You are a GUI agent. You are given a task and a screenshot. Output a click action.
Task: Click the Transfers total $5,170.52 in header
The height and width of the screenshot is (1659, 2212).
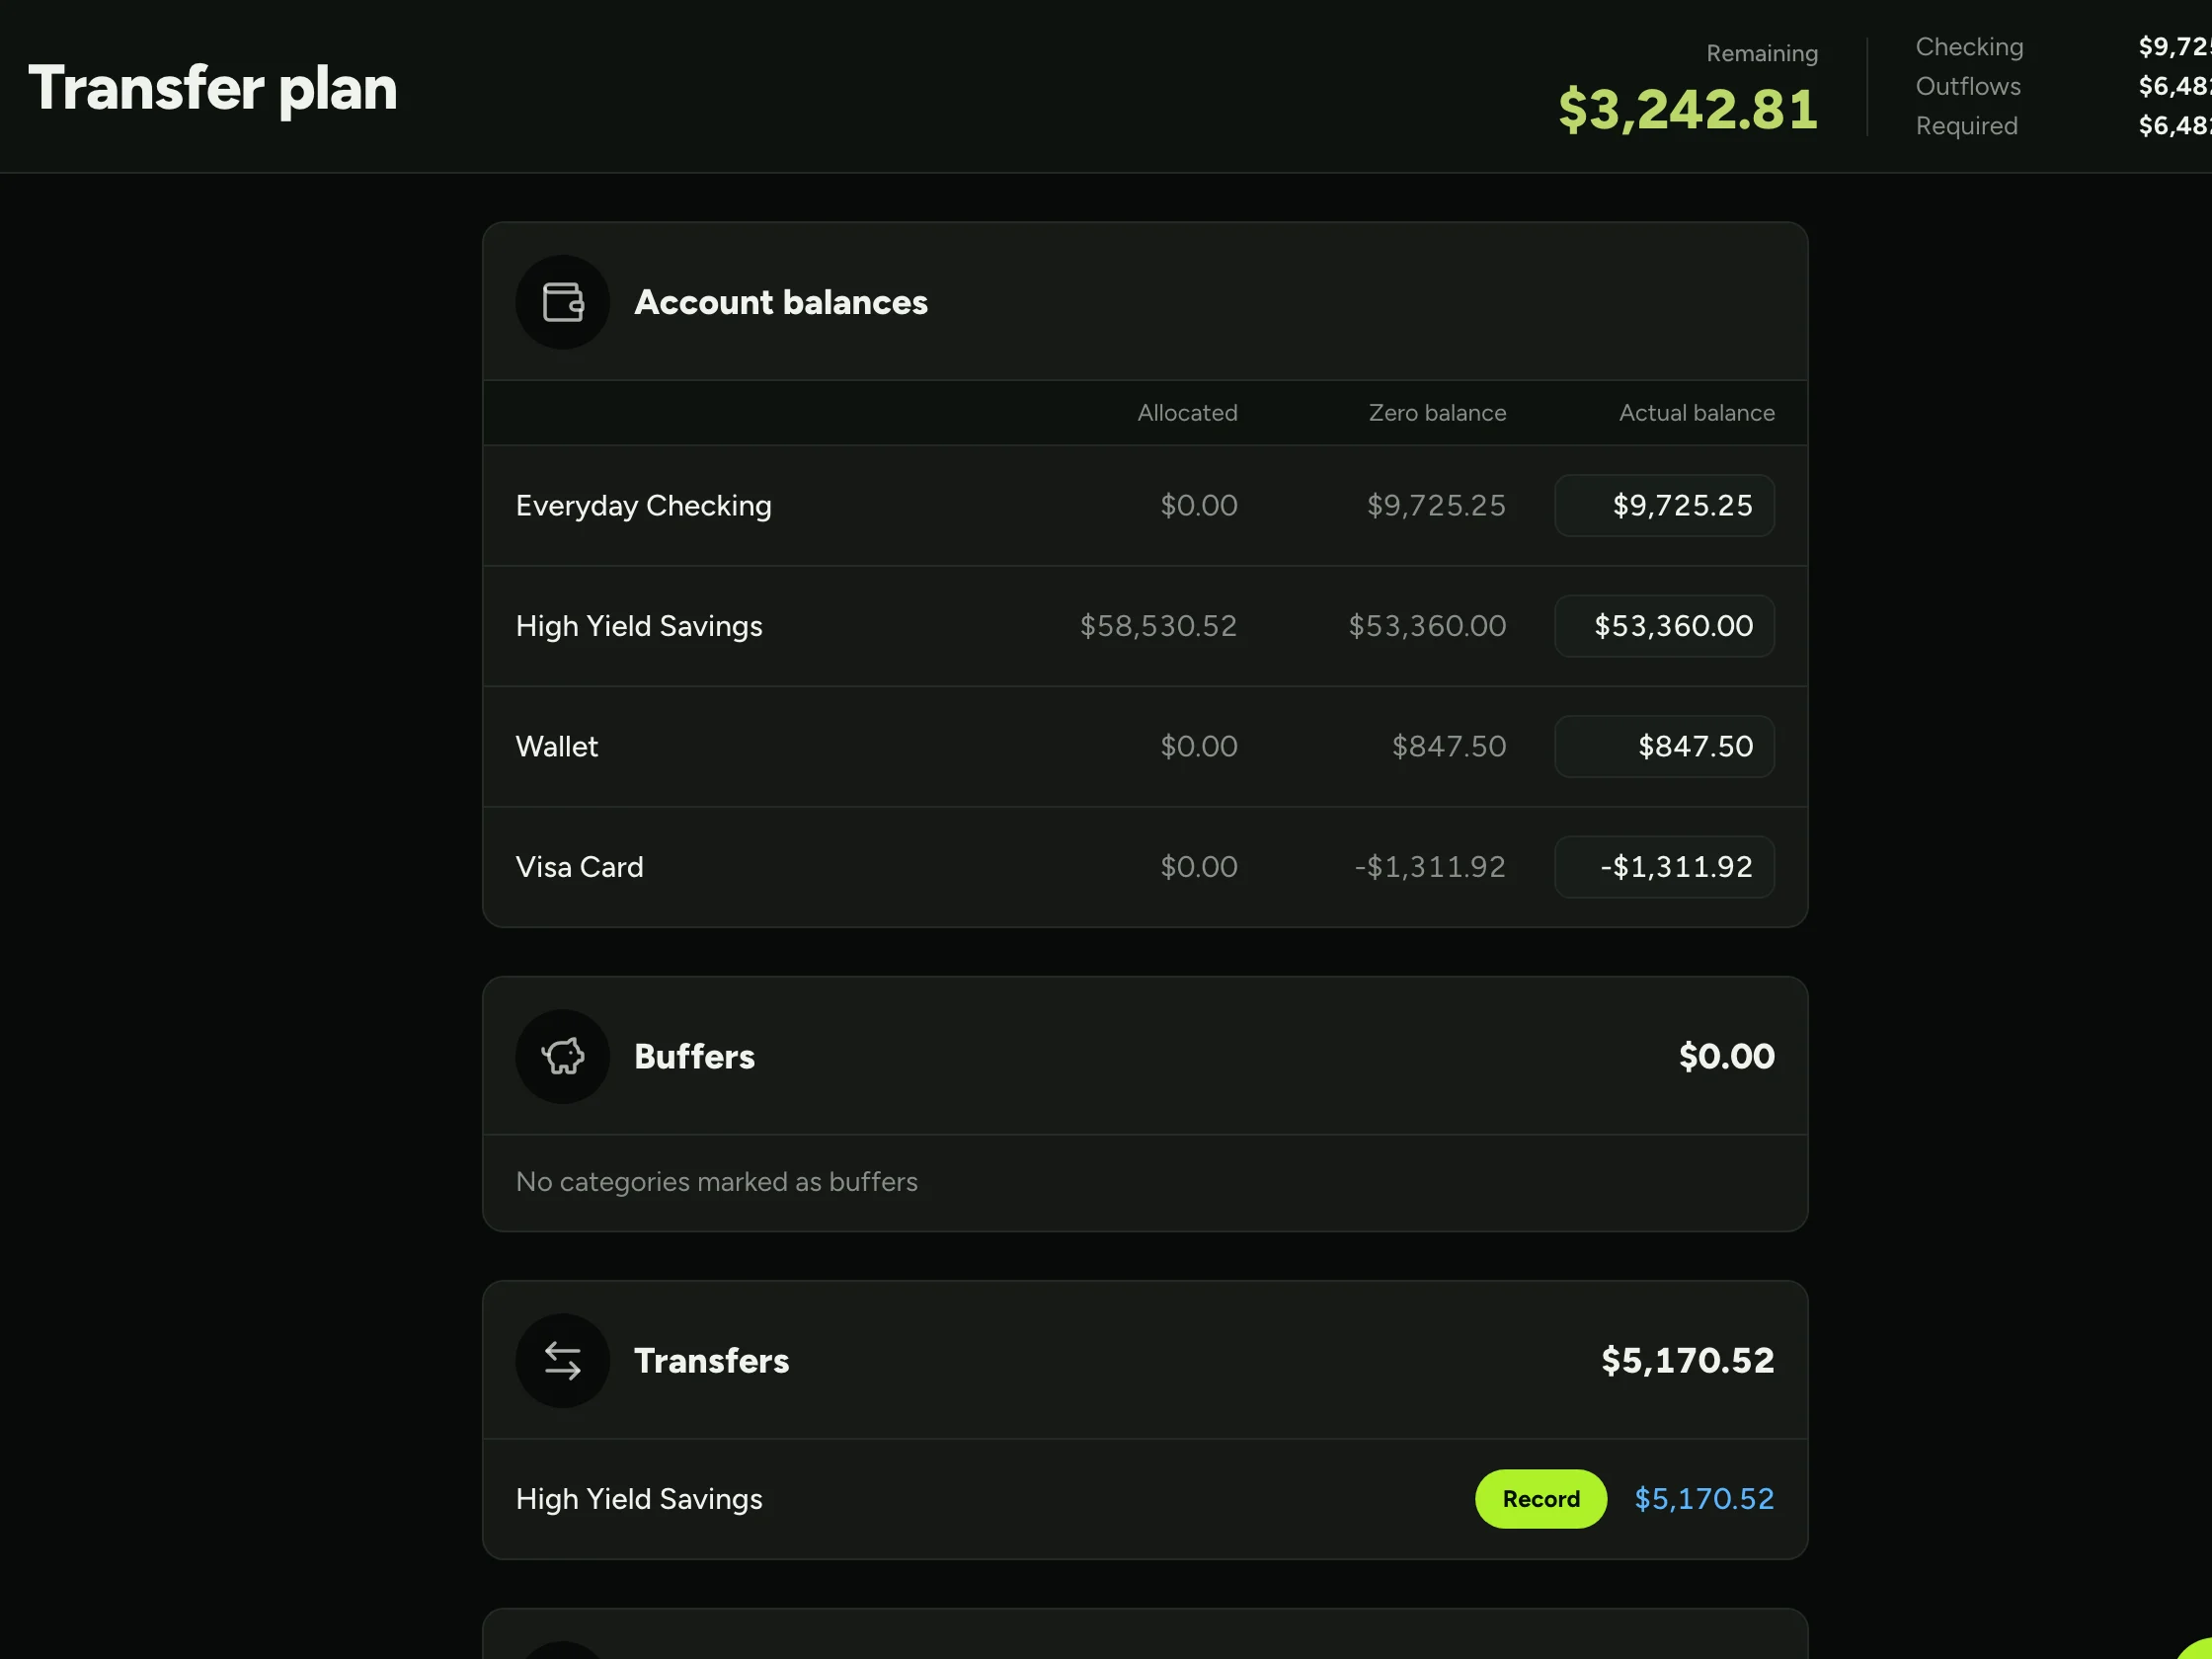[x=1687, y=1360]
